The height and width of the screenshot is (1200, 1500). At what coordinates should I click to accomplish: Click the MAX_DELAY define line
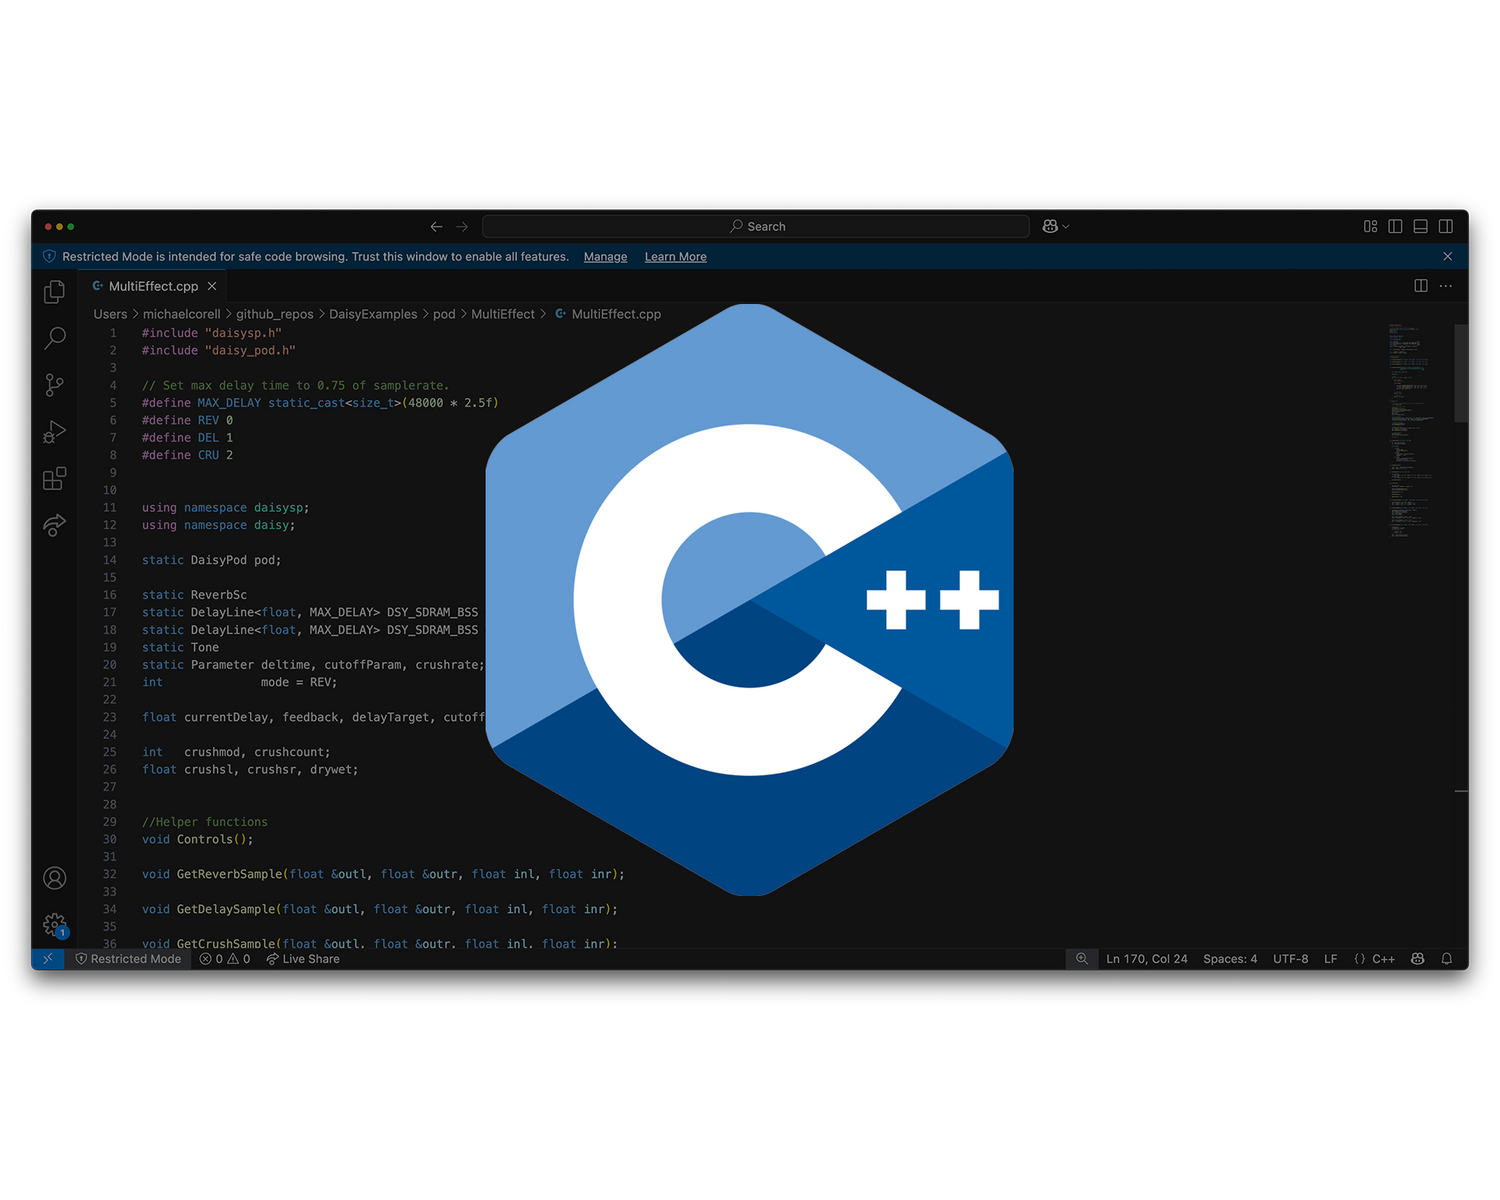point(320,403)
